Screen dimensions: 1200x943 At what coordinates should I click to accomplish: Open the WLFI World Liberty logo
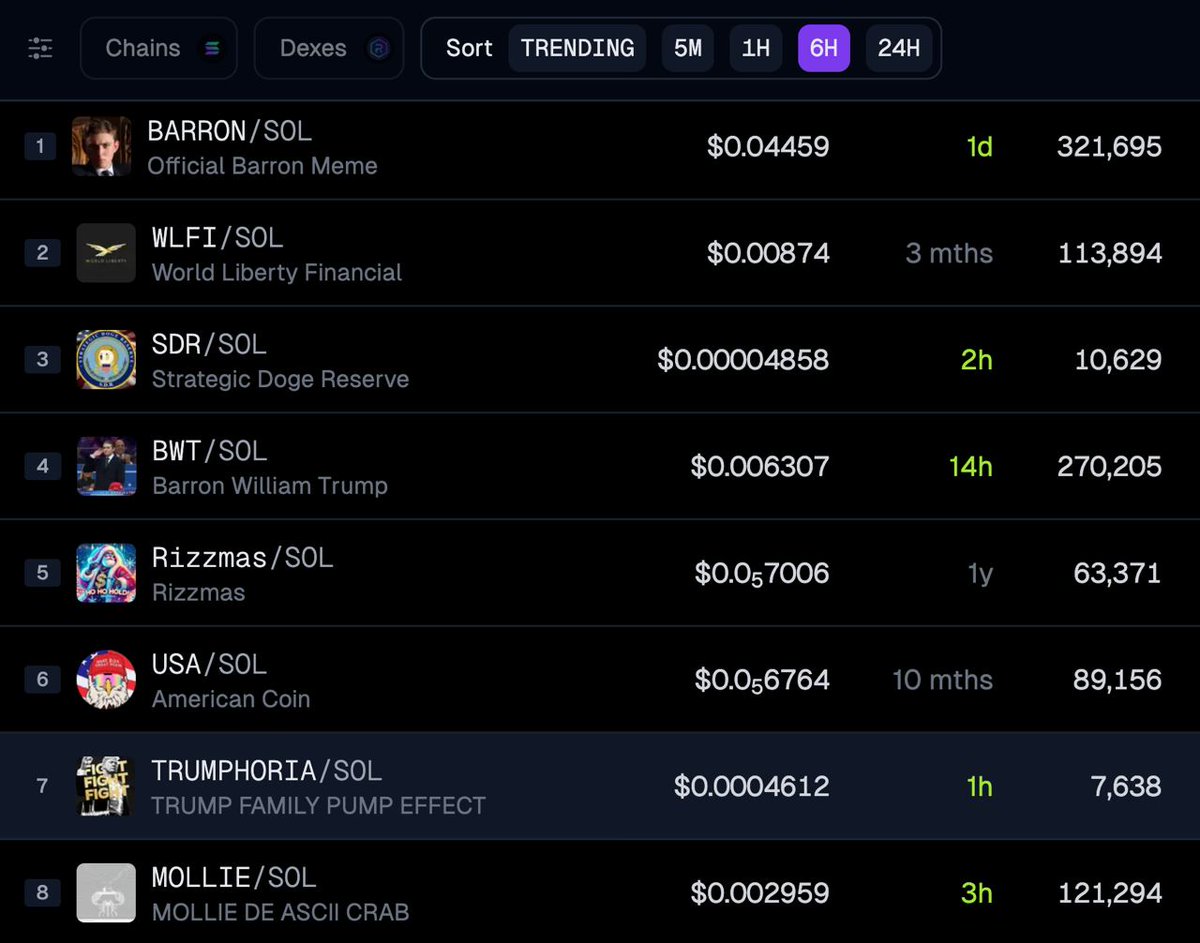point(106,253)
